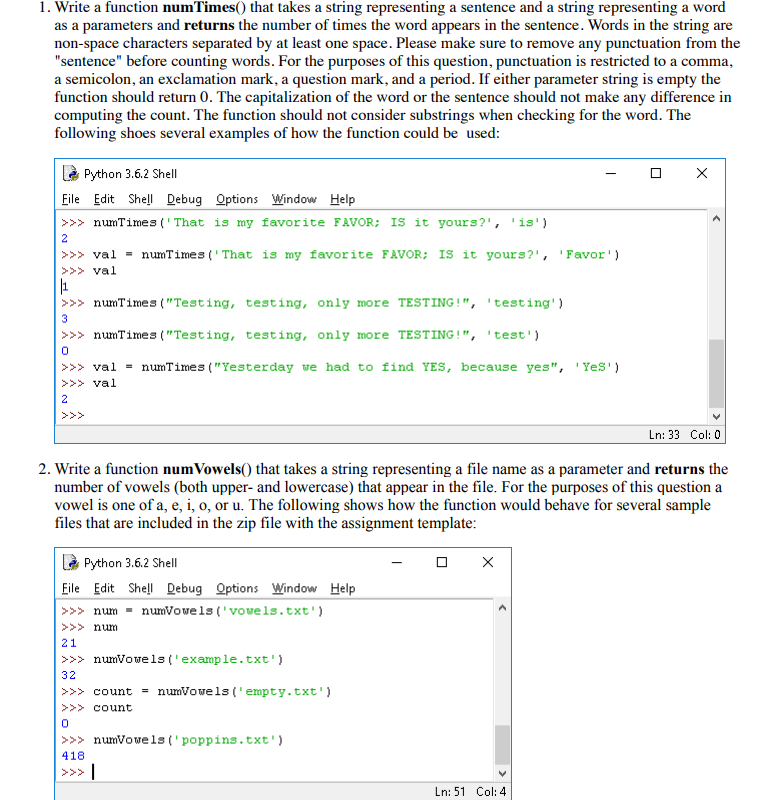Open Shell menu in first Python shell
This screenshot has width=777, height=800.
[140, 199]
